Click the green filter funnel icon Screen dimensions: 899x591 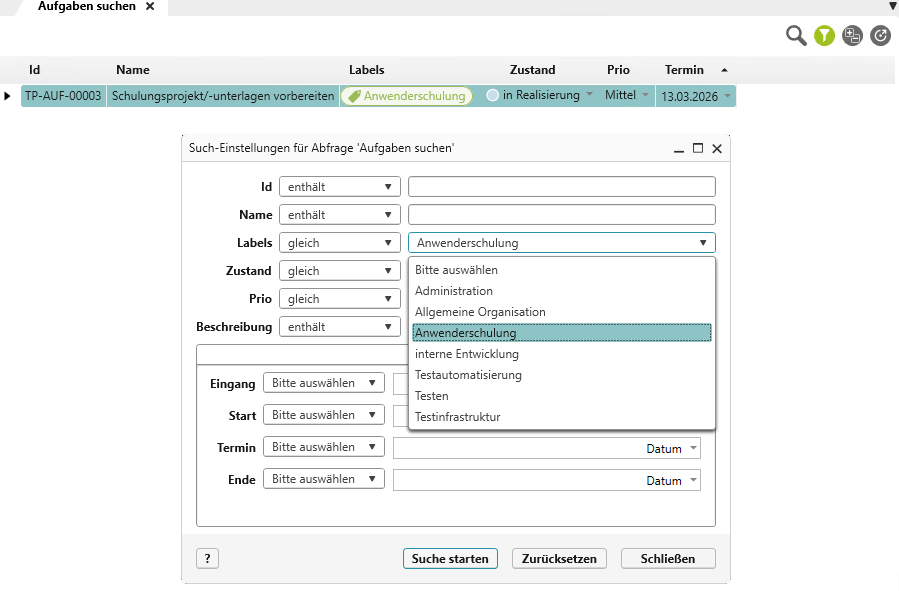click(x=823, y=35)
